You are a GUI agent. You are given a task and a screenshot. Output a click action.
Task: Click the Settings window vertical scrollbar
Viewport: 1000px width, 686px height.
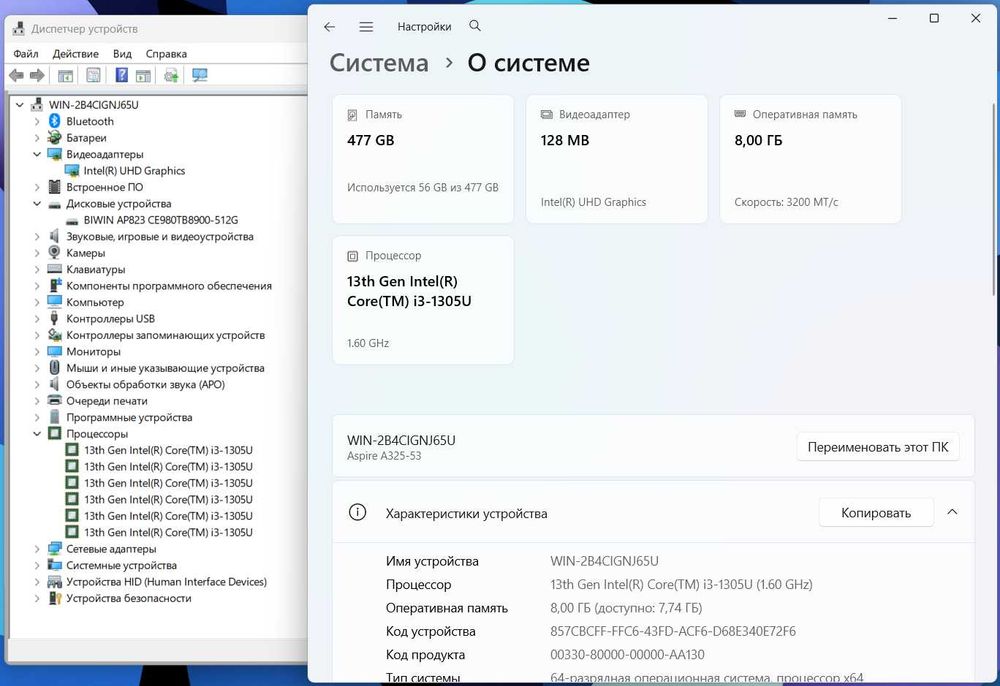click(x=994, y=198)
